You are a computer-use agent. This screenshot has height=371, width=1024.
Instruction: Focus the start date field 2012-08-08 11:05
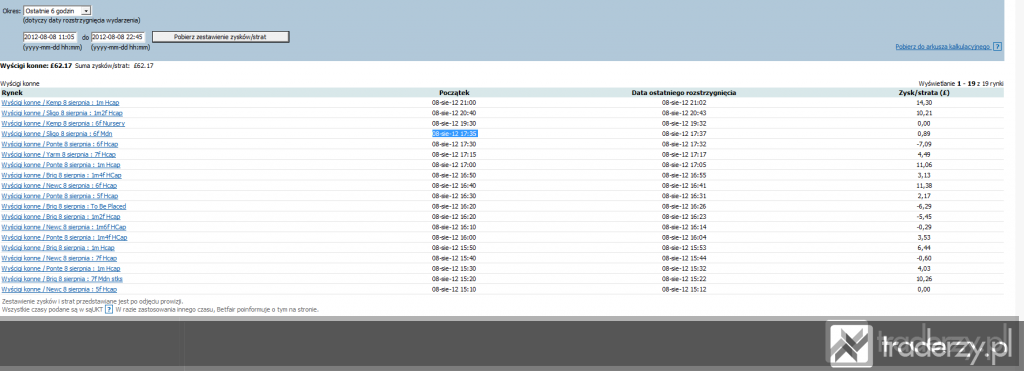[x=50, y=37]
